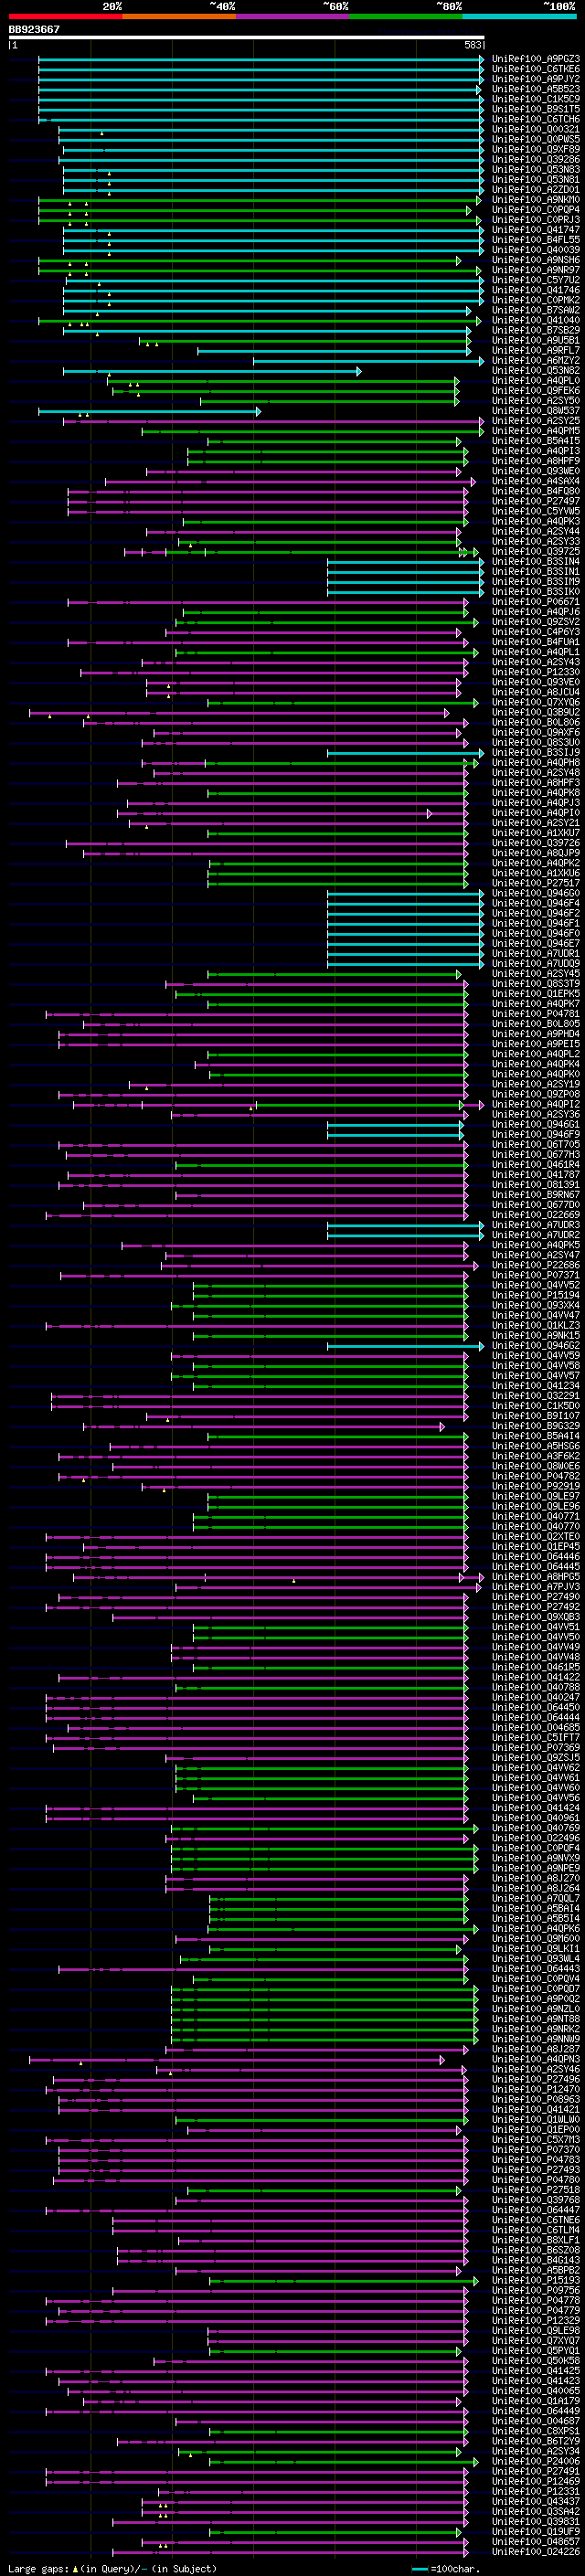The image size is (585, 2576).
Task: Select the UniRef100_Q9XF89 entry
Action: tap(536, 149)
